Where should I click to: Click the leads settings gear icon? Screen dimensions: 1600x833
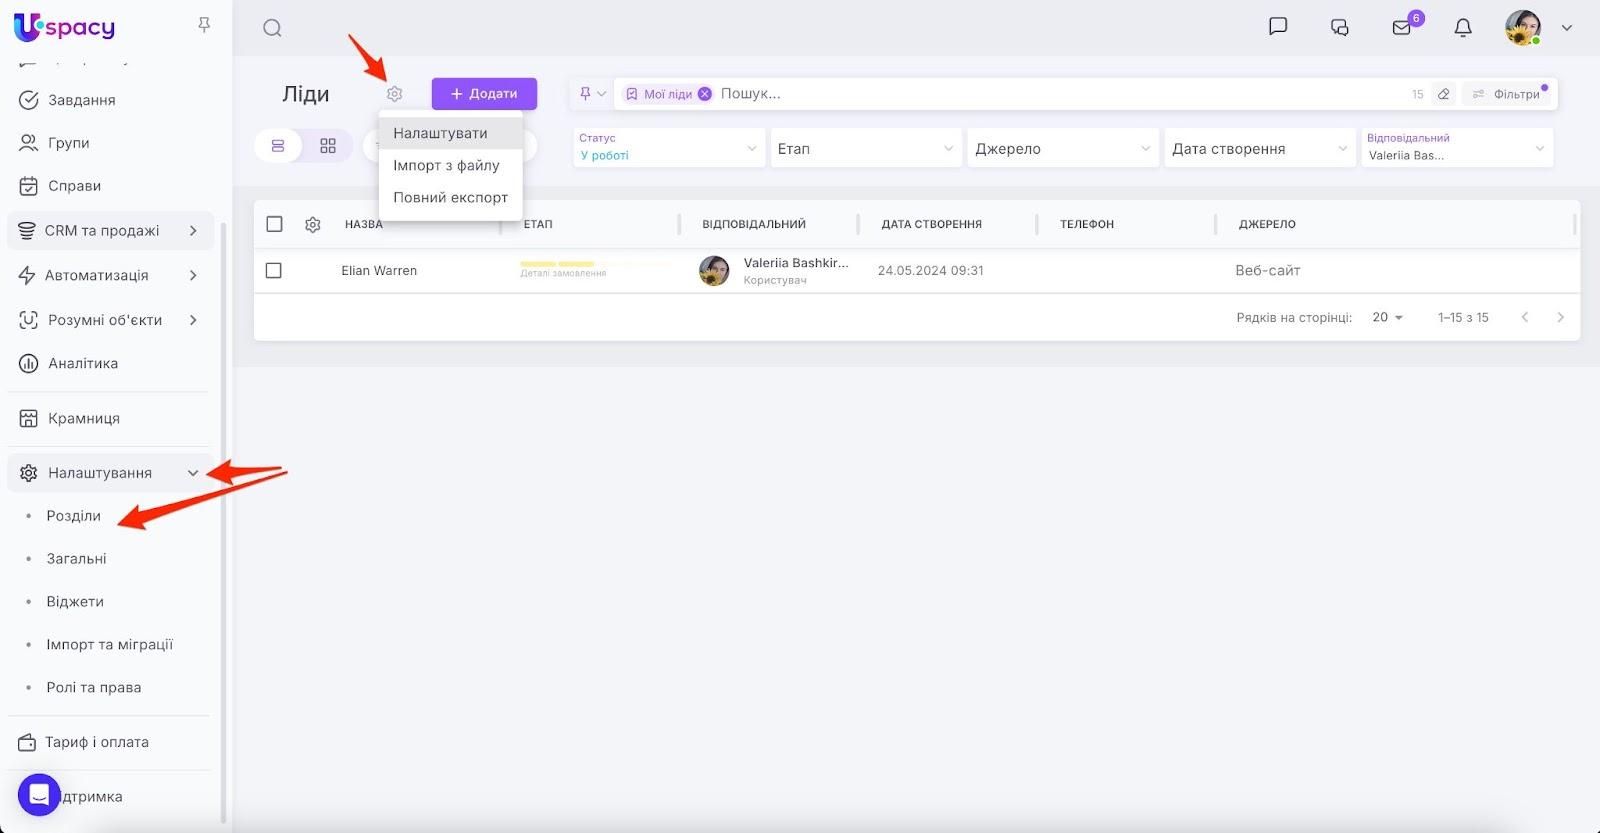point(395,94)
